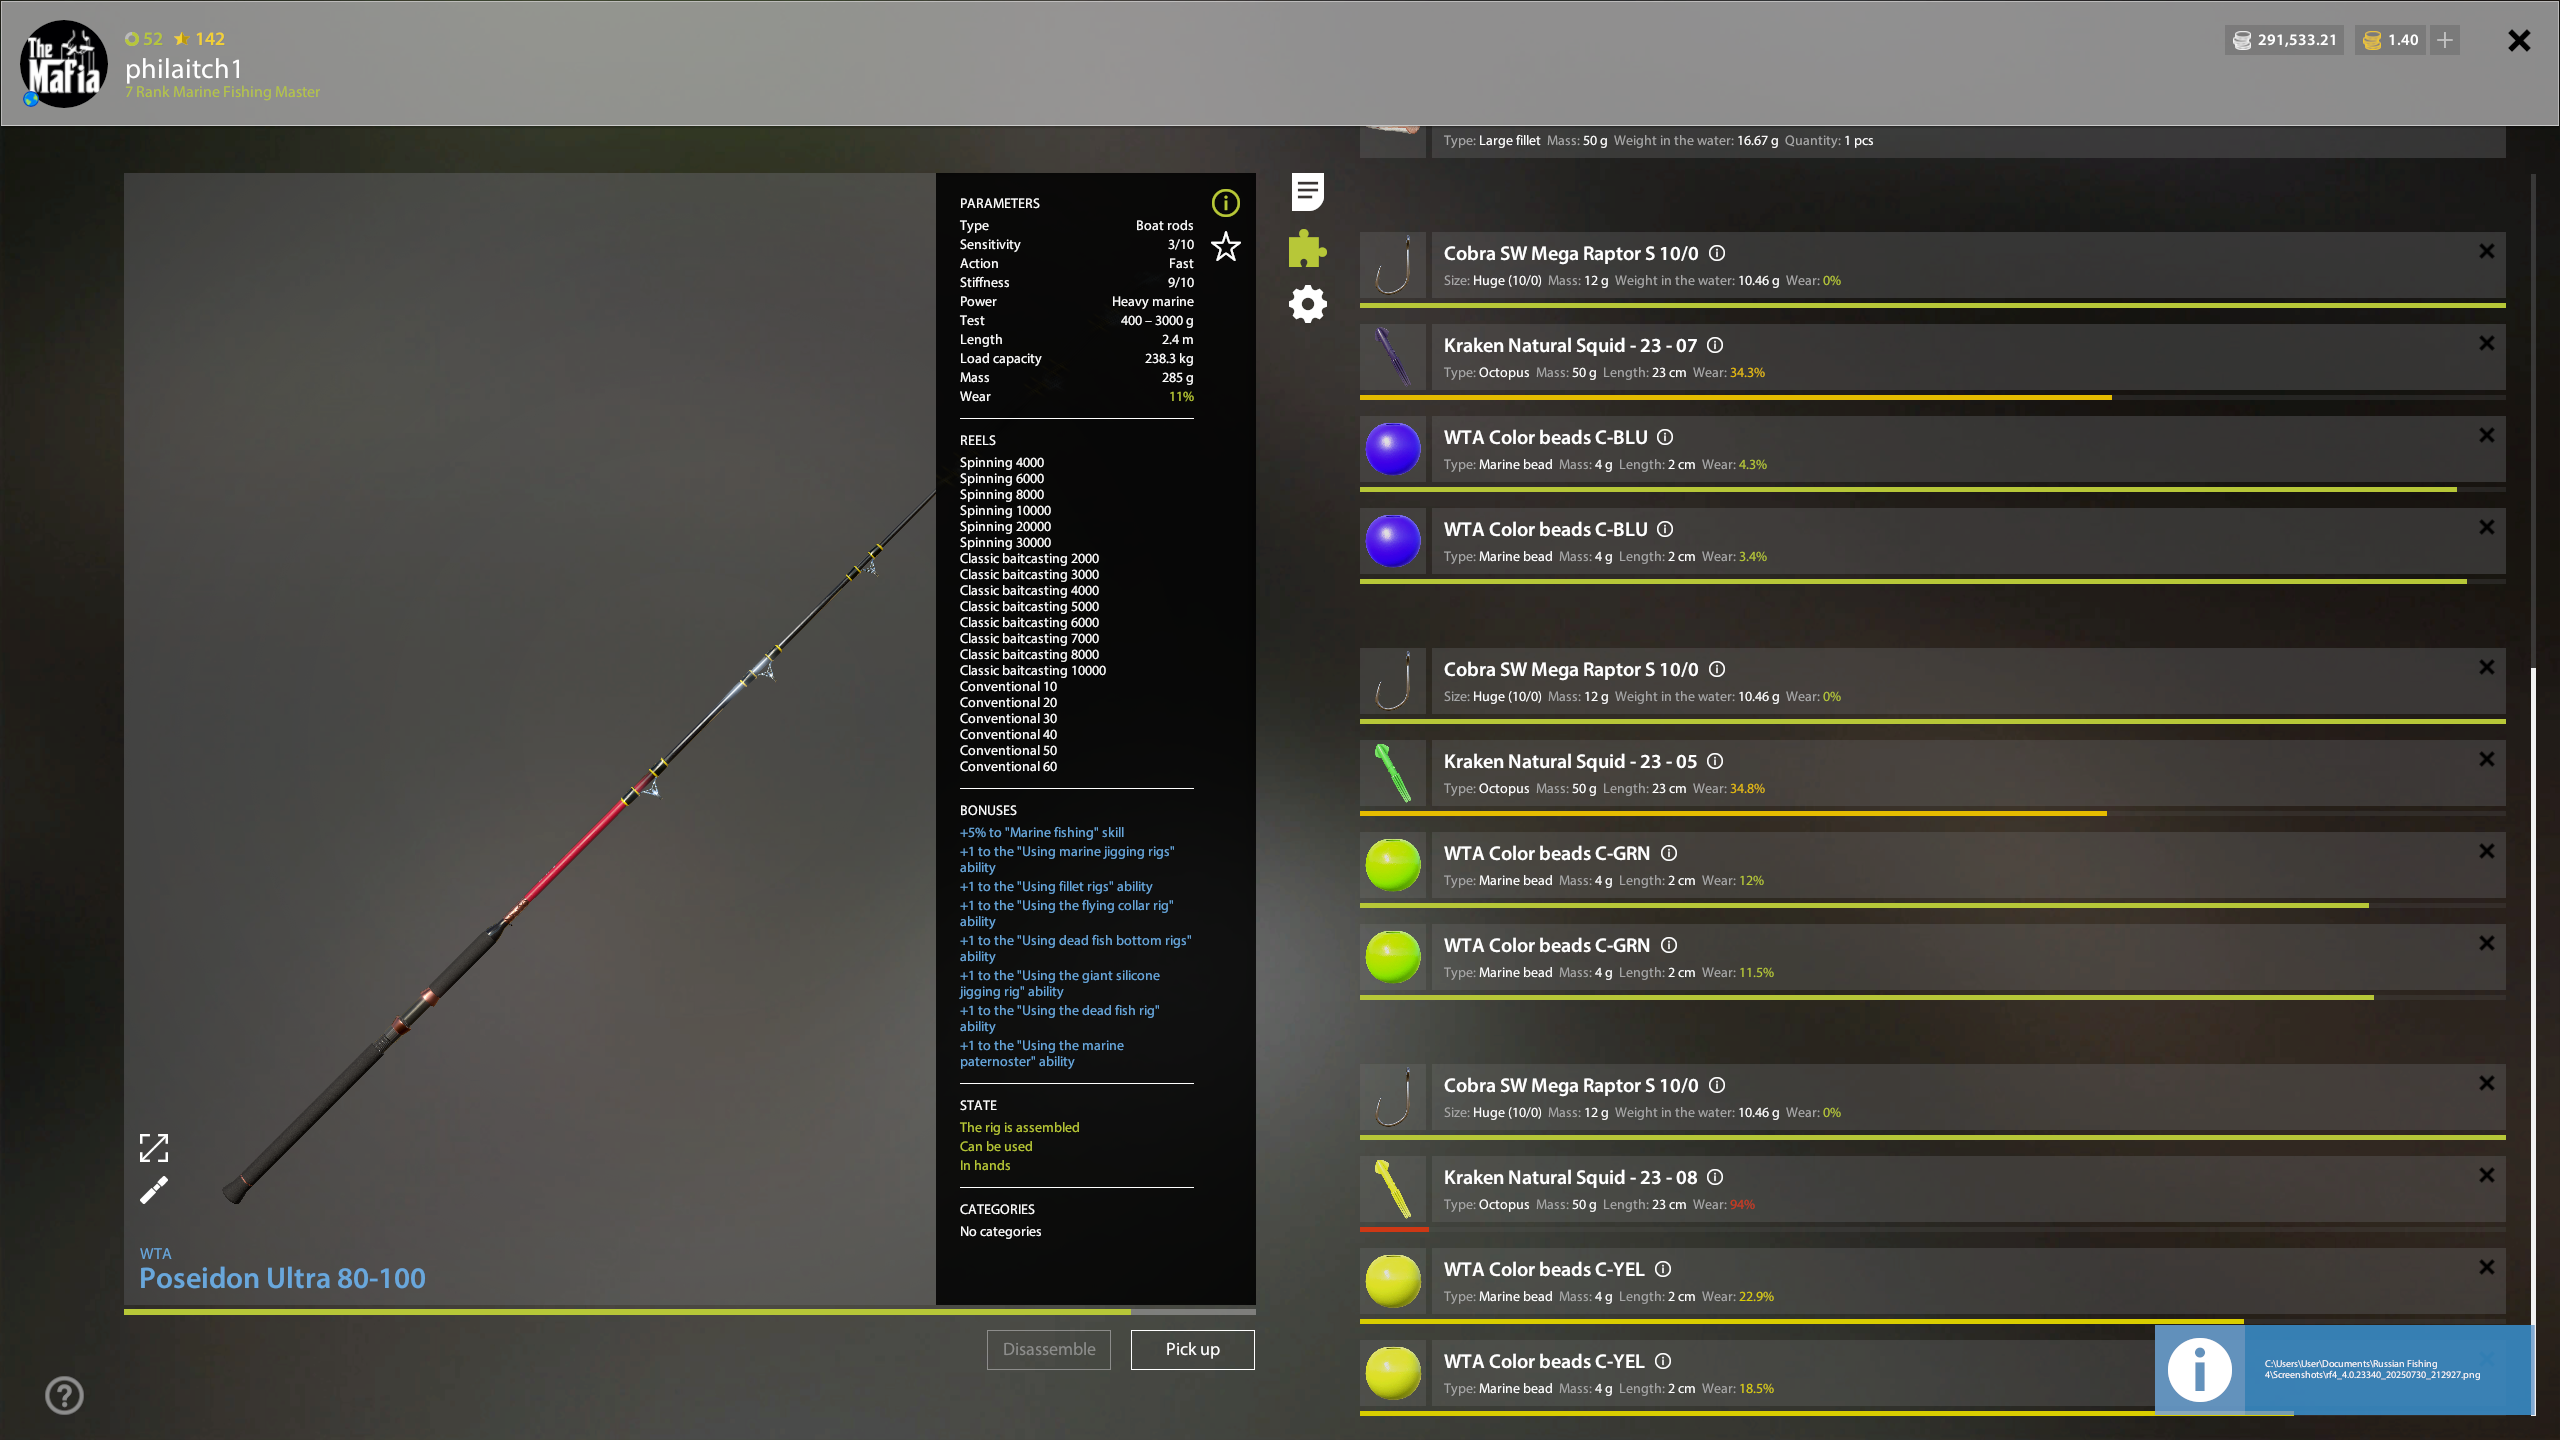Remove the second WTA Color beads C-BLU
This screenshot has width=2560, height=1440.
pos(2486,528)
